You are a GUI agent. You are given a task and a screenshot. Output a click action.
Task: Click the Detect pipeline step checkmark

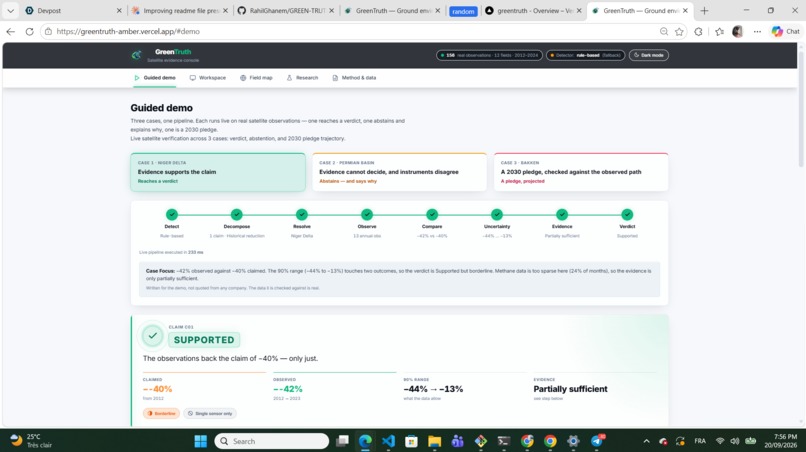(x=172, y=214)
